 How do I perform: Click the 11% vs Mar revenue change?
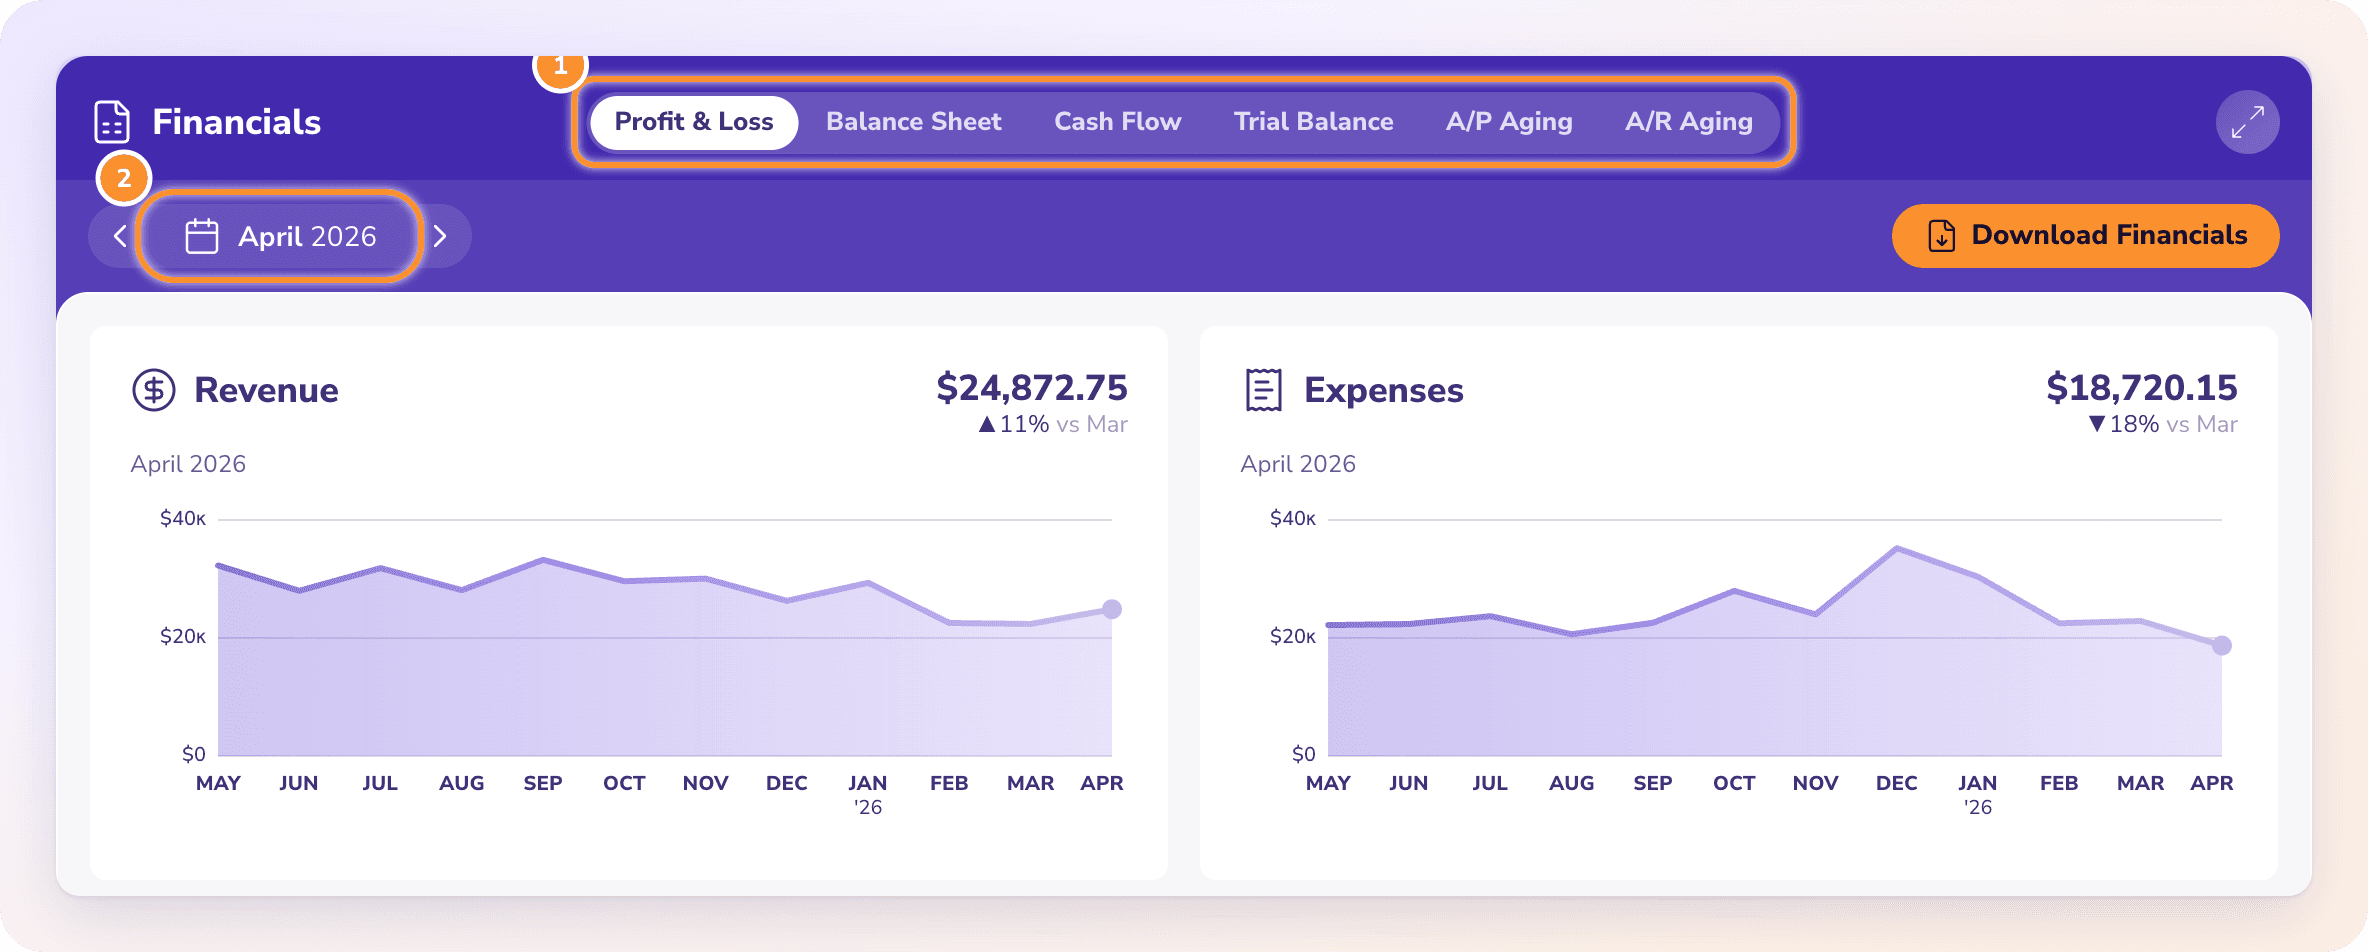1053,424
